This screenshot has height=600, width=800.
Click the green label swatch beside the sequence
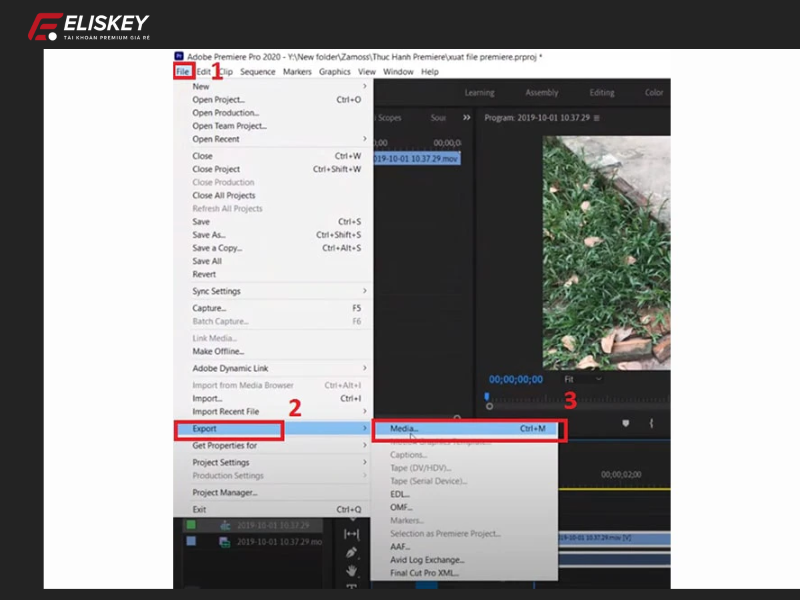click(190, 525)
